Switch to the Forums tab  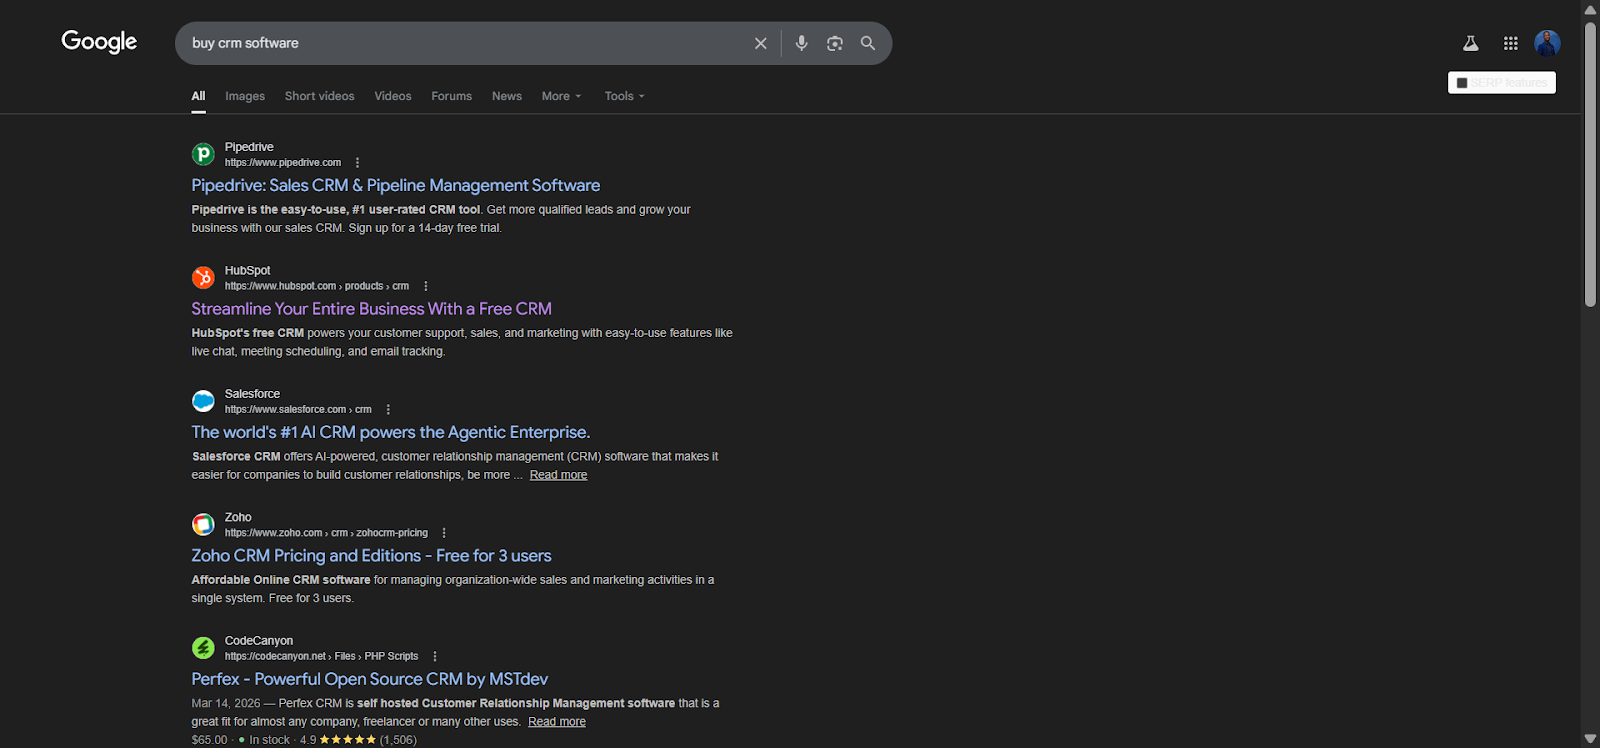451,96
